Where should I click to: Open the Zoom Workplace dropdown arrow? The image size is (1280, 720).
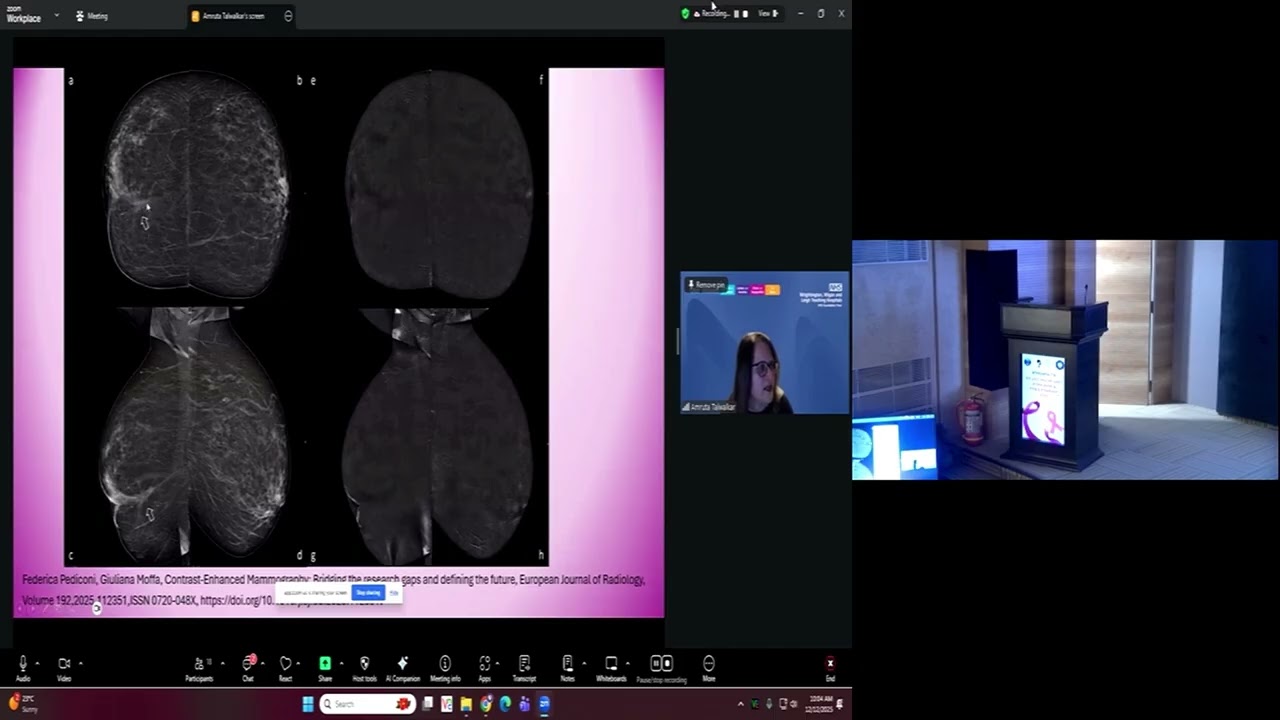coord(57,15)
